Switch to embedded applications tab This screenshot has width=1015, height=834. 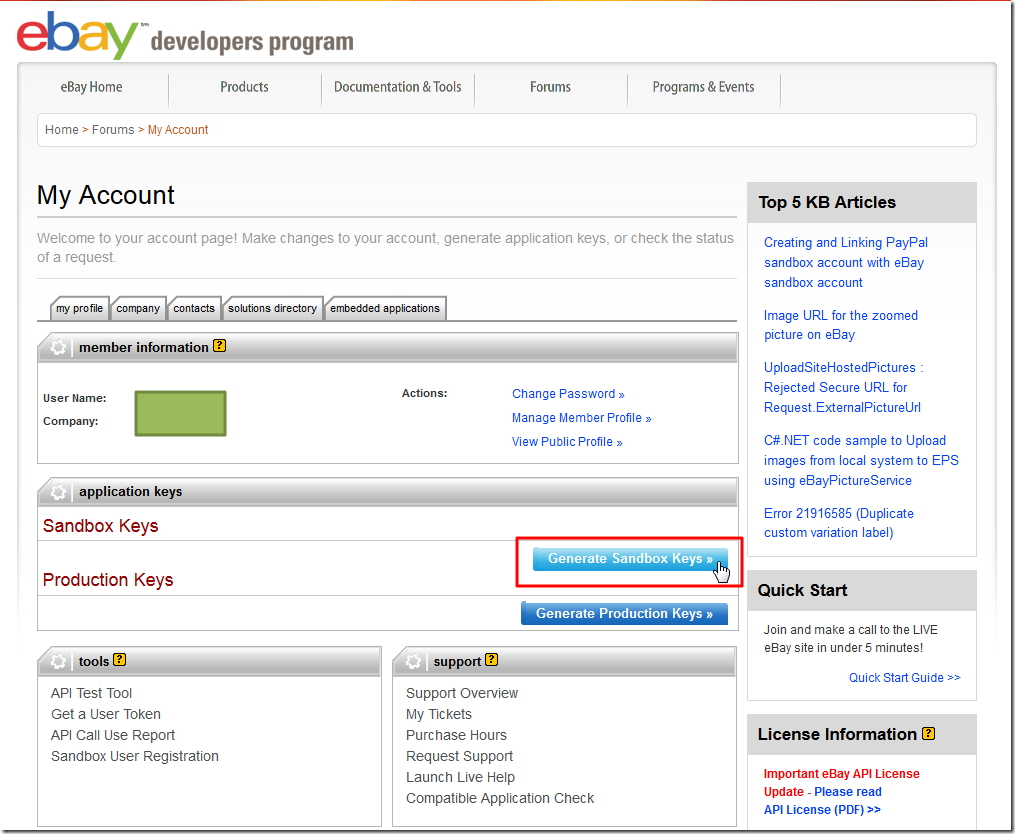(385, 308)
